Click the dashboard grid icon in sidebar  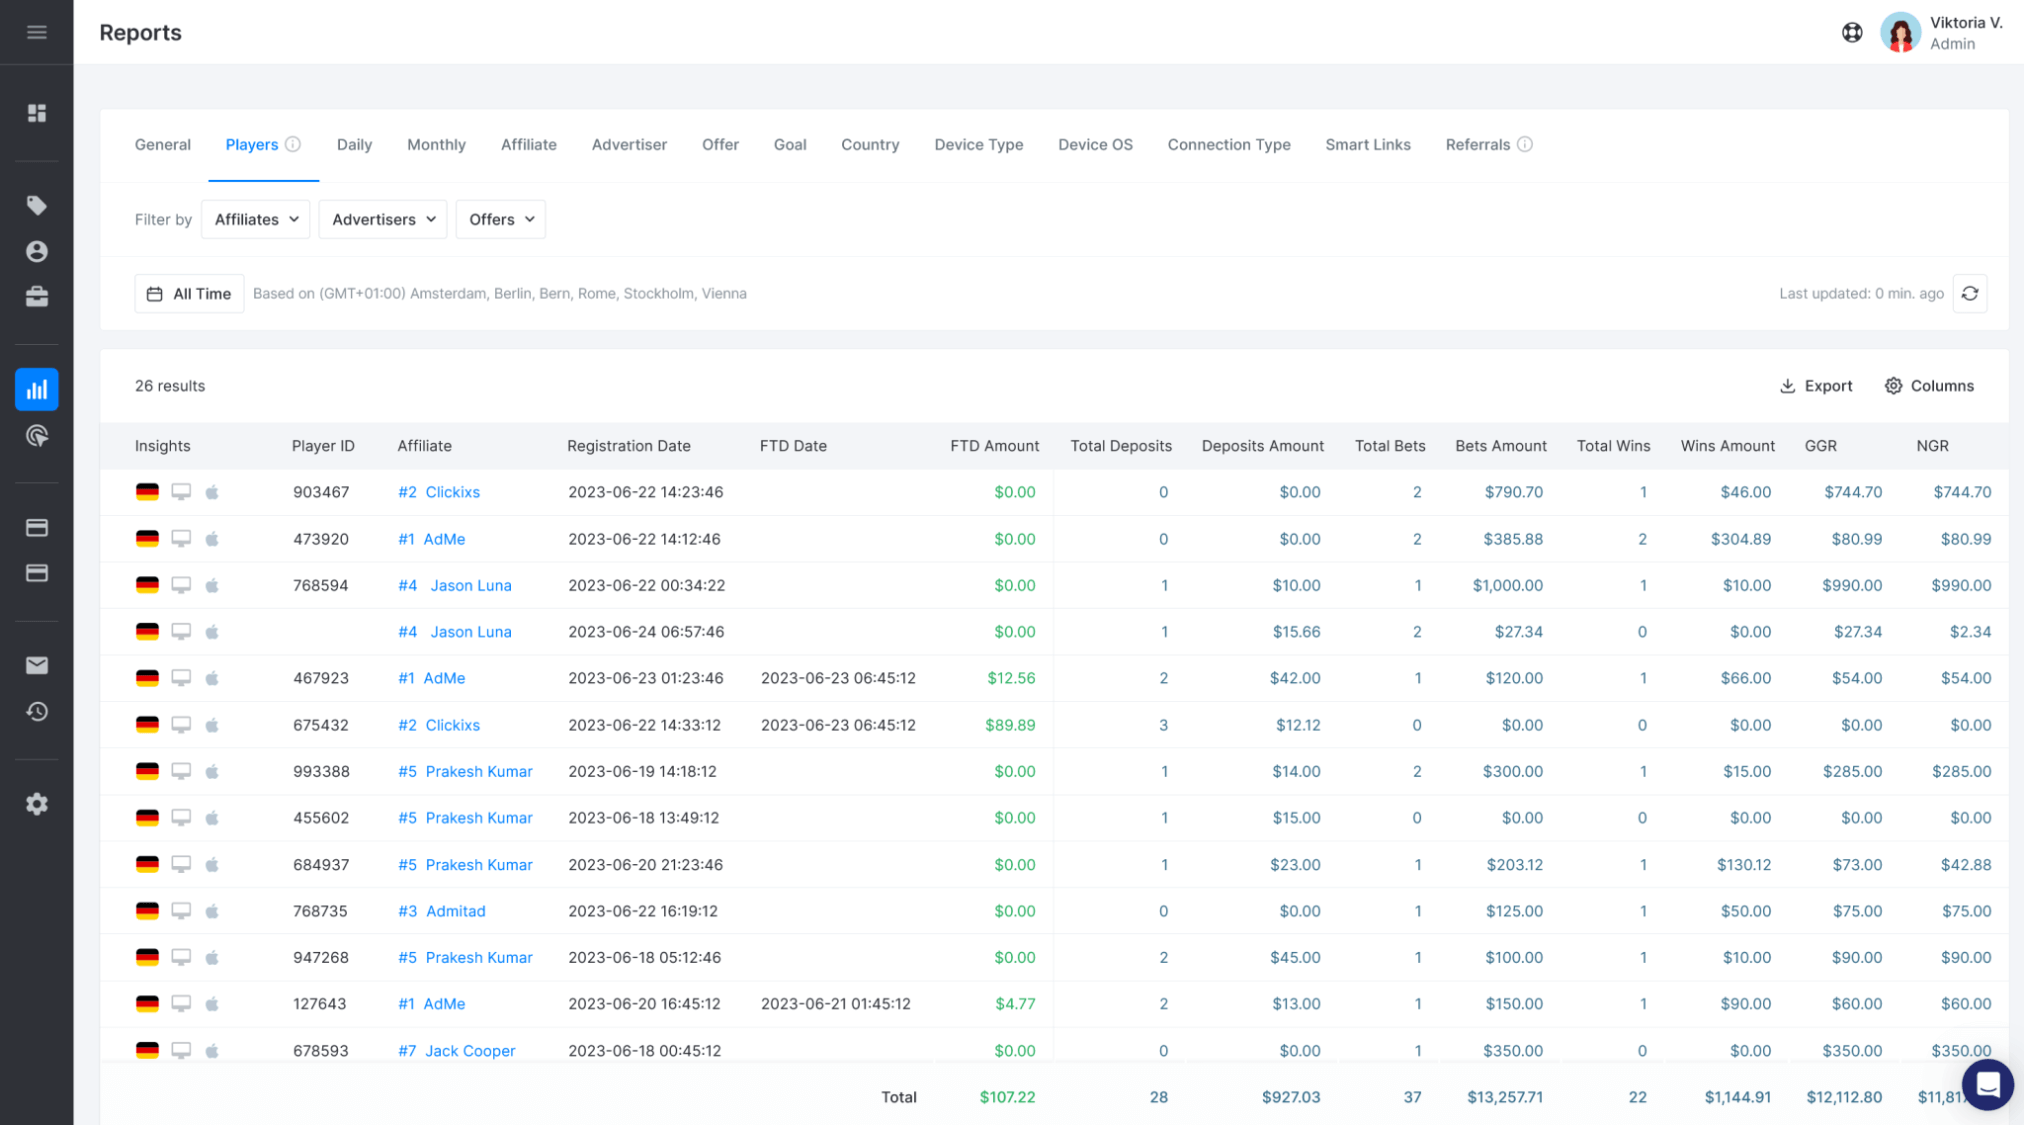point(37,112)
